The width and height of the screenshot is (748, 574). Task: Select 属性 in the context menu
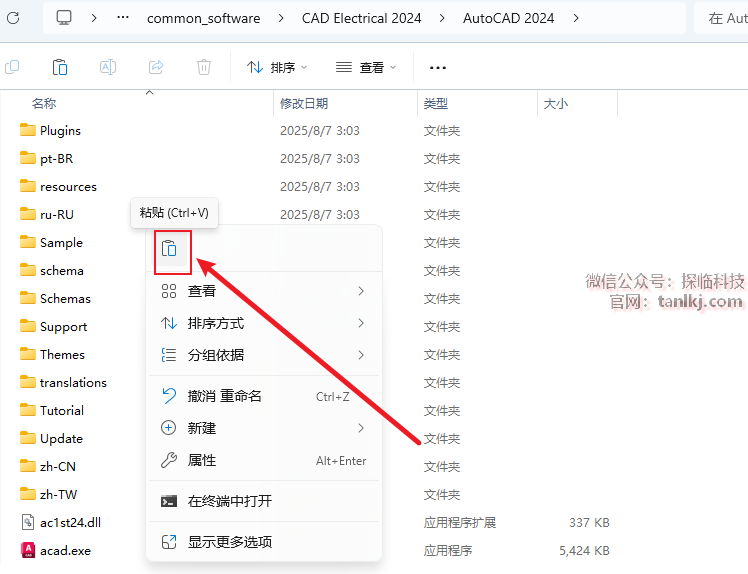click(x=202, y=460)
